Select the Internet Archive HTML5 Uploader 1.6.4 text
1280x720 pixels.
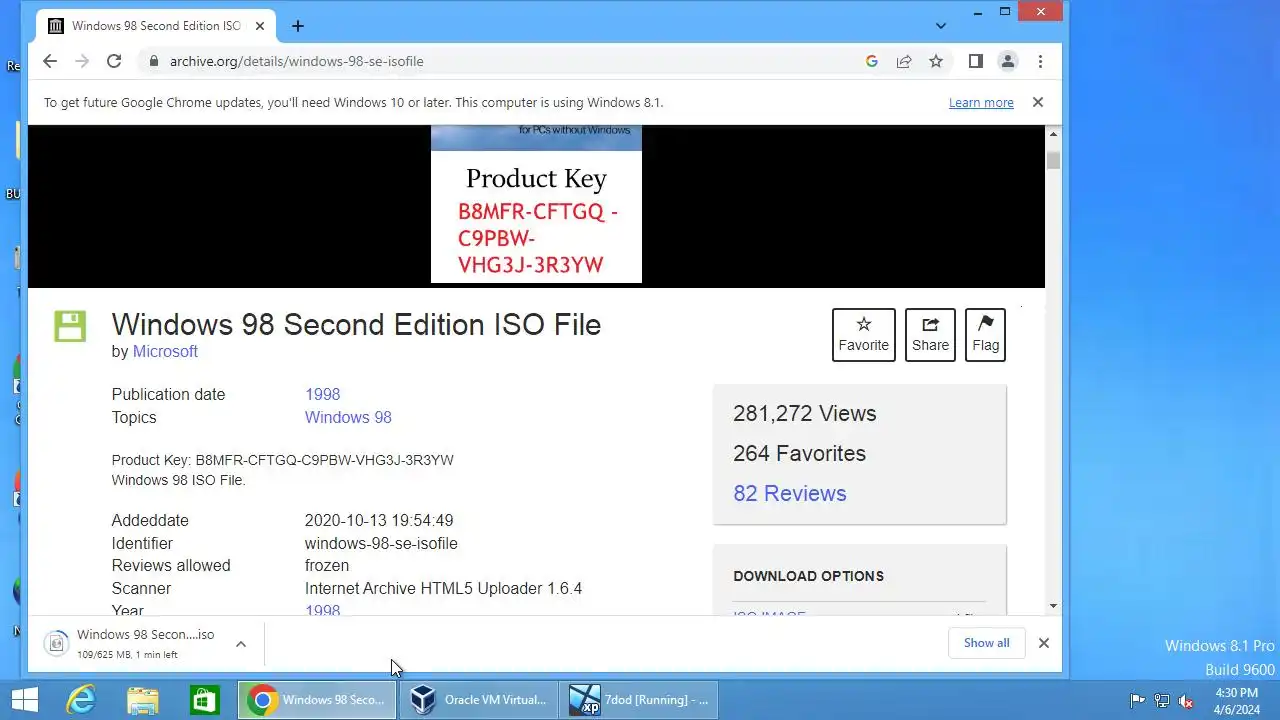(443, 588)
